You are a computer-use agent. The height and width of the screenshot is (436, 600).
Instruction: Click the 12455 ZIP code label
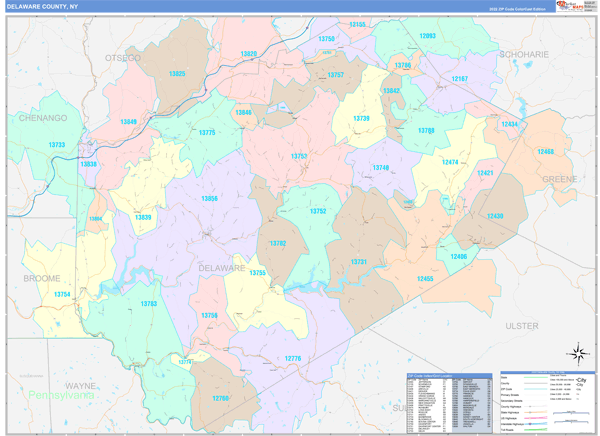coord(426,278)
